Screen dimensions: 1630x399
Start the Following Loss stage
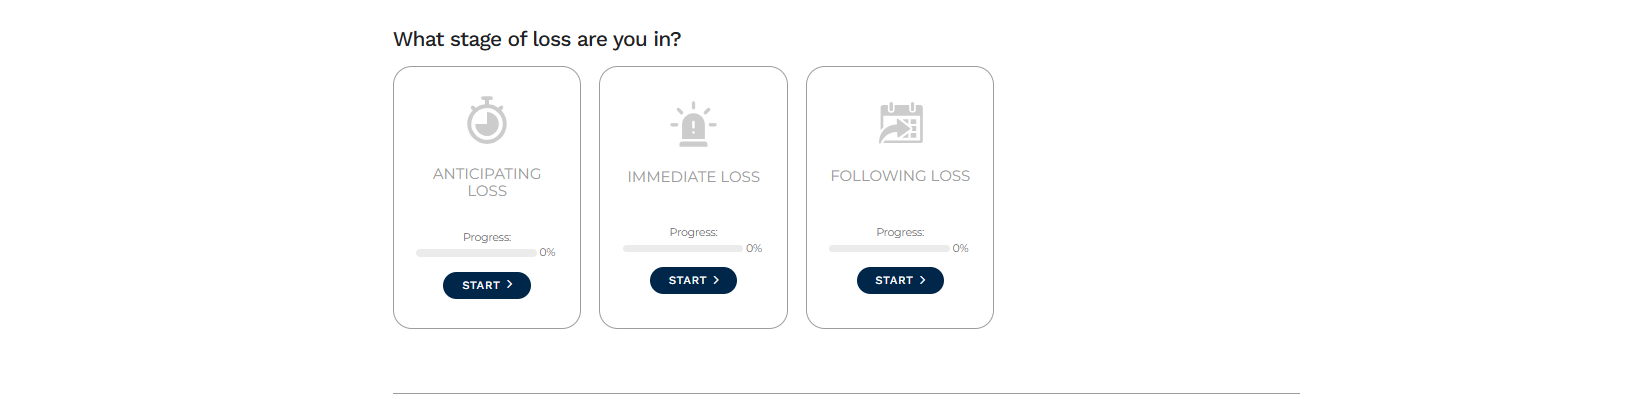900,280
